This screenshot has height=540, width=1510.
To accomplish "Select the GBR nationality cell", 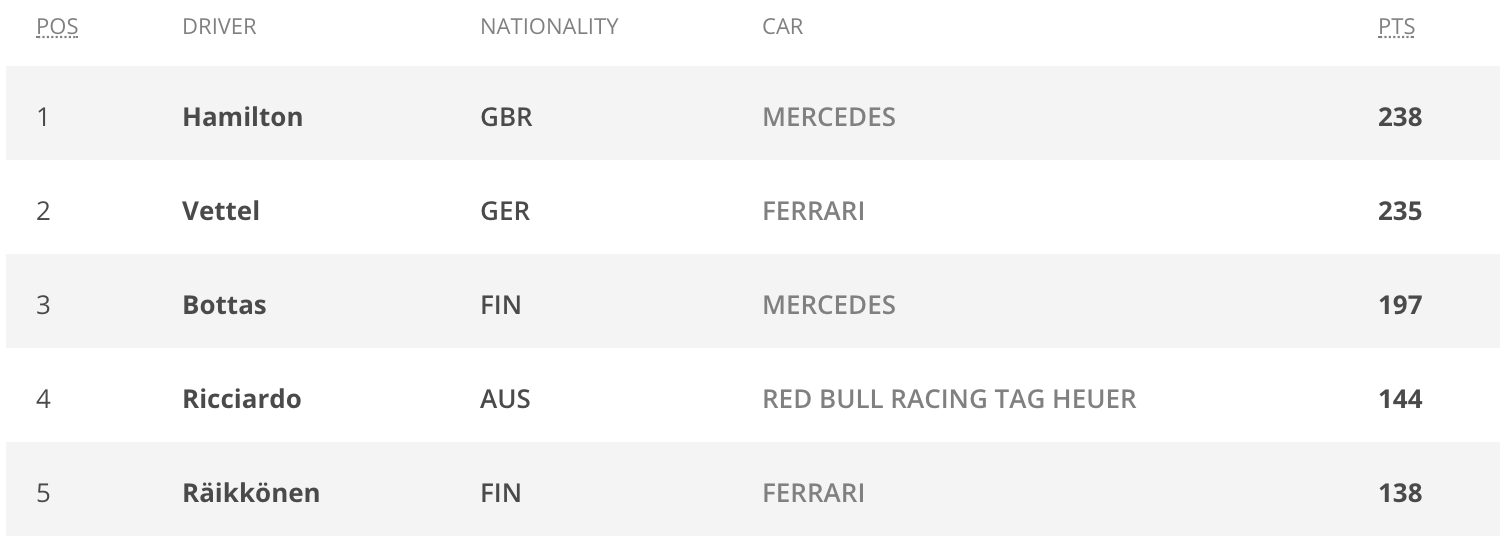I will tap(506, 117).
